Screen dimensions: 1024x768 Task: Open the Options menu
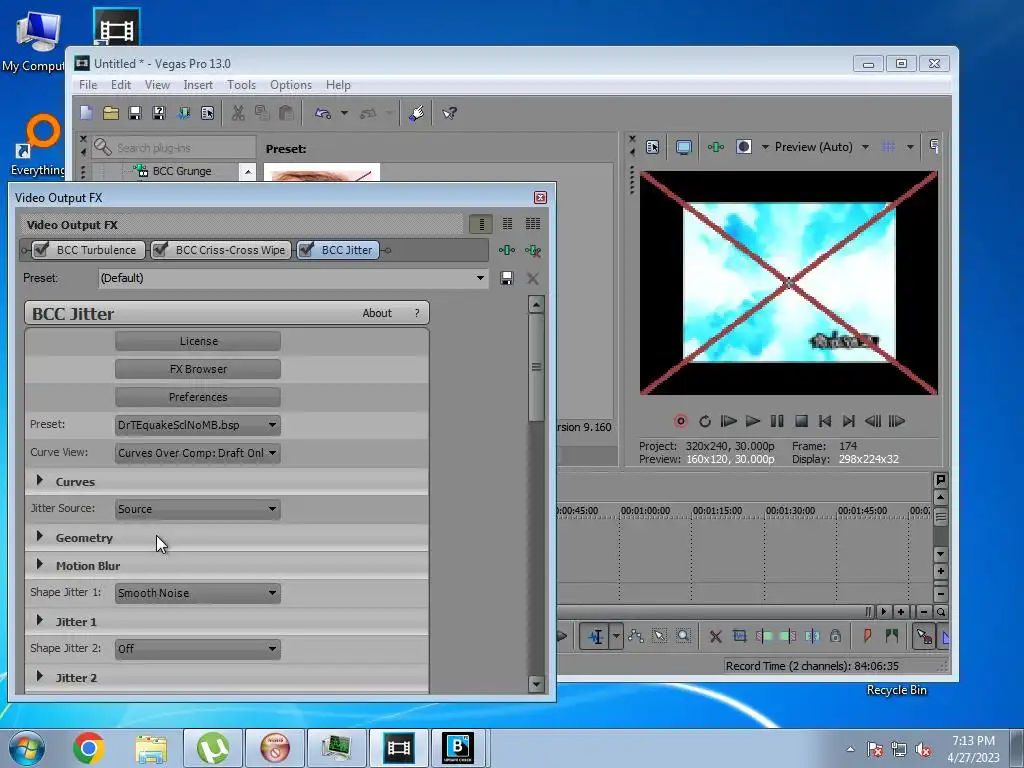click(291, 85)
